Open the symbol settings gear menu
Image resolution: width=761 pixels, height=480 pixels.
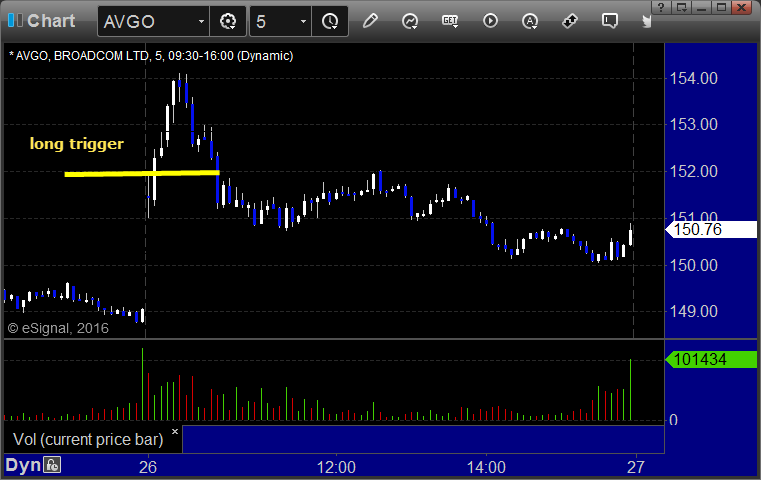point(228,21)
